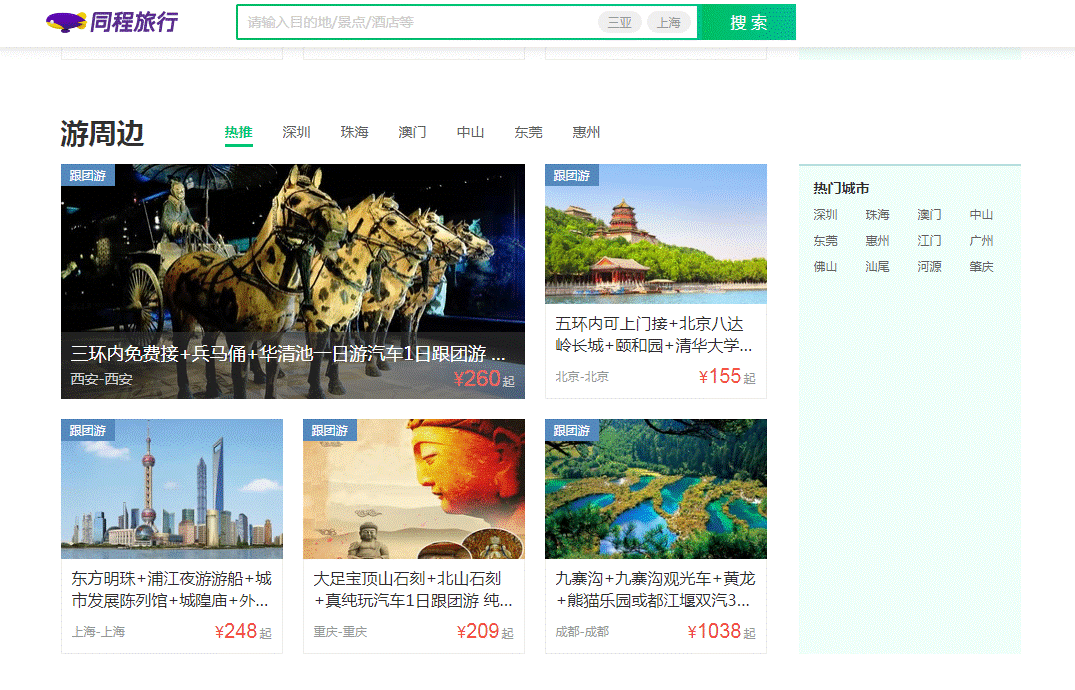Screen dimensions: 1075x690
Task: Click 广州 in the 热门城市 list
Action: 981,241
